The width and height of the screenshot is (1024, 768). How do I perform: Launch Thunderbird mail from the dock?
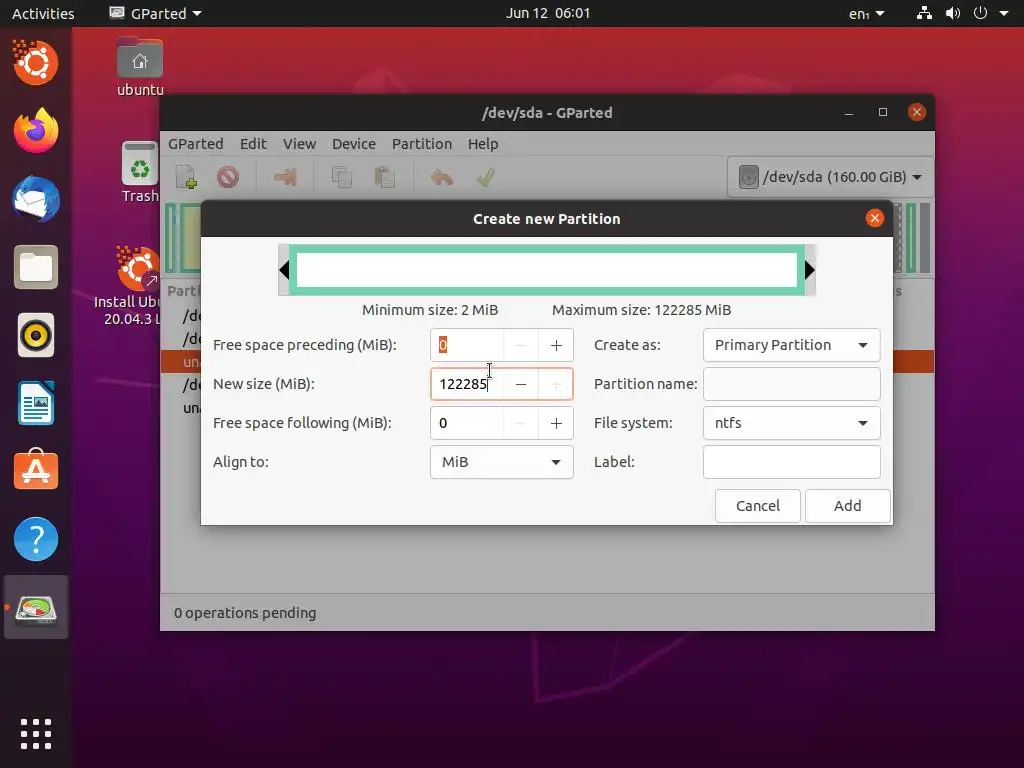pyautogui.click(x=36, y=199)
